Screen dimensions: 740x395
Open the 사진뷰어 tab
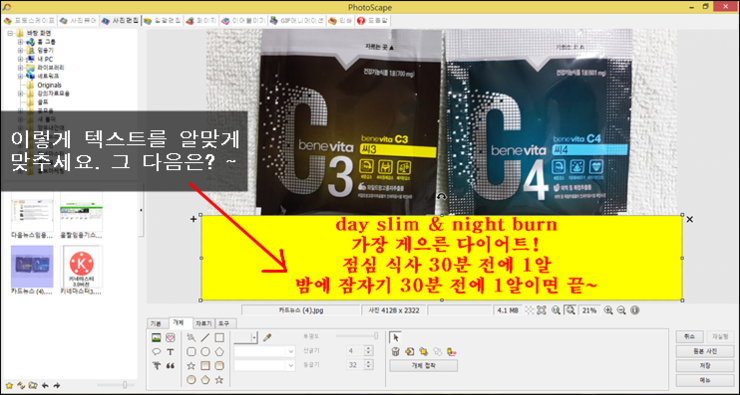tap(78, 21)
